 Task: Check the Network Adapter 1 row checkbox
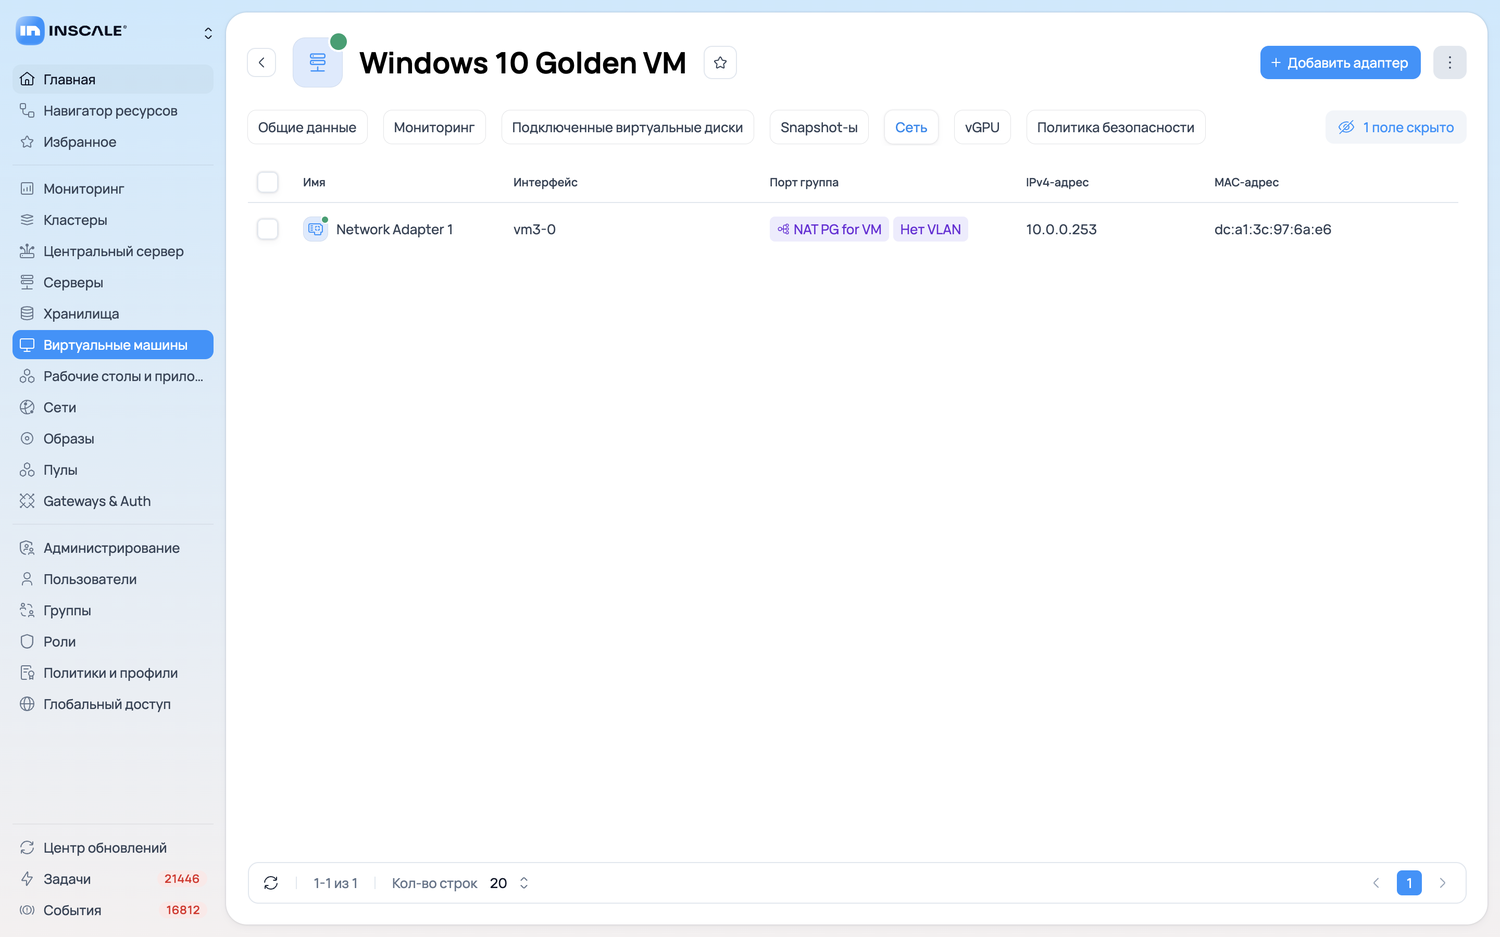coord(268,229)
